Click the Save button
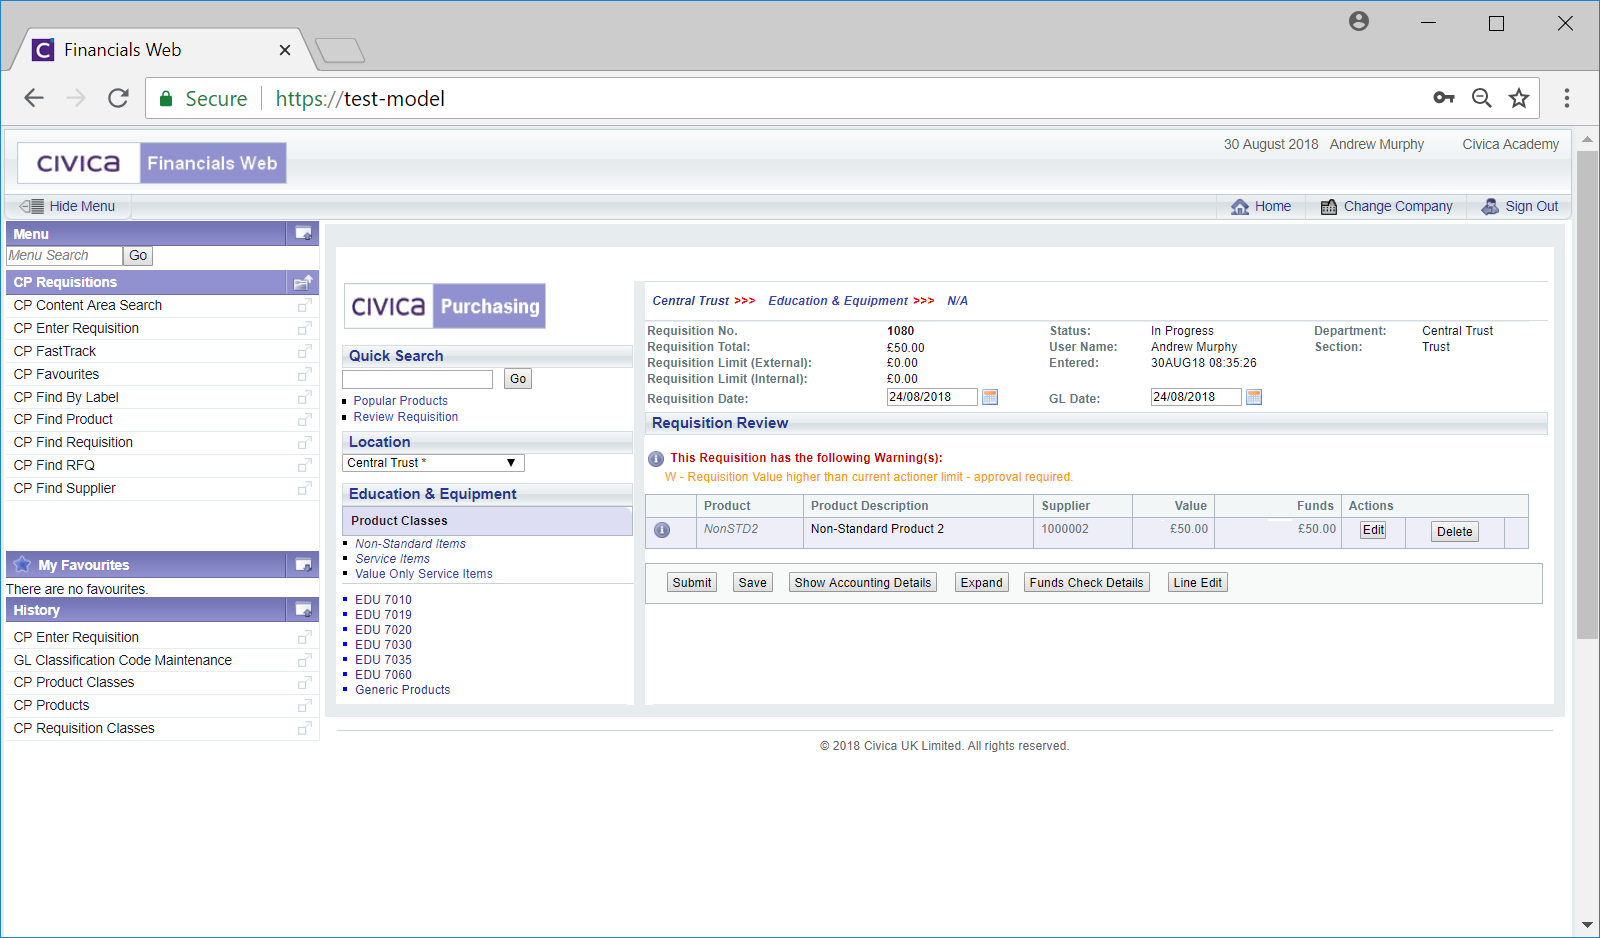Screen dimensions: 1600x938 (753, 583)
